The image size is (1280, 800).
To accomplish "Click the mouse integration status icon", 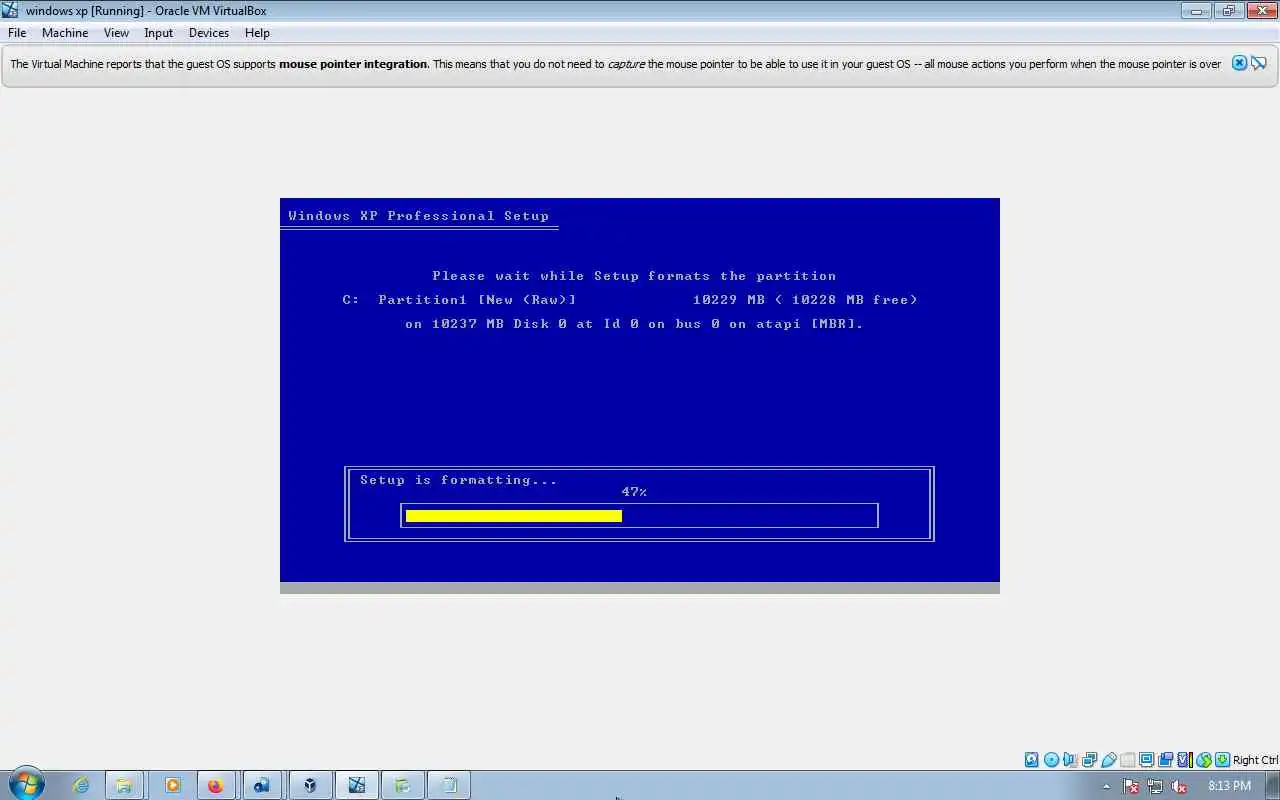I will tap(1204, 760).
